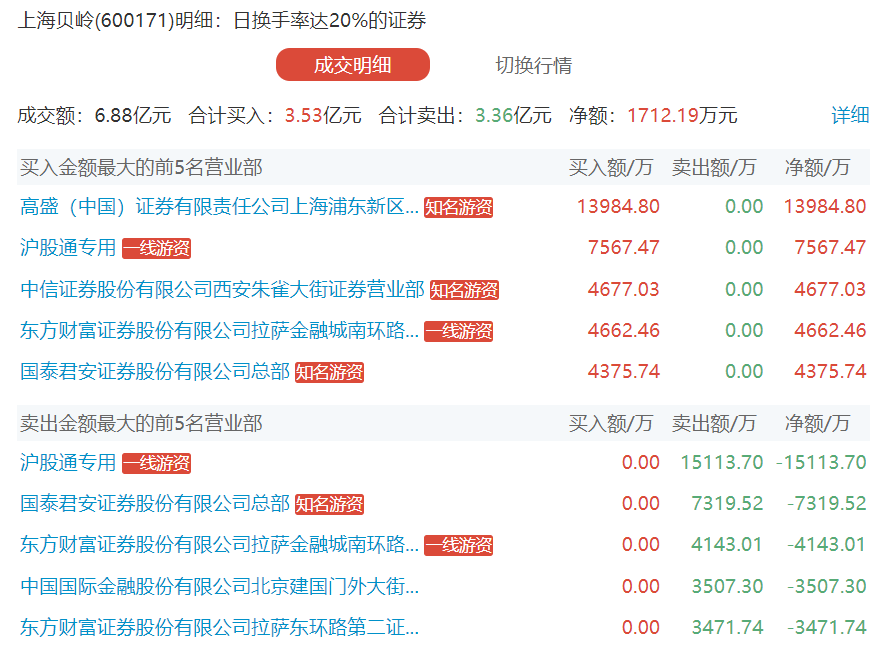Click the 买入金额最大的前5名营业部 section header
This screenshot has height=656, width=884.
[141, 167]
